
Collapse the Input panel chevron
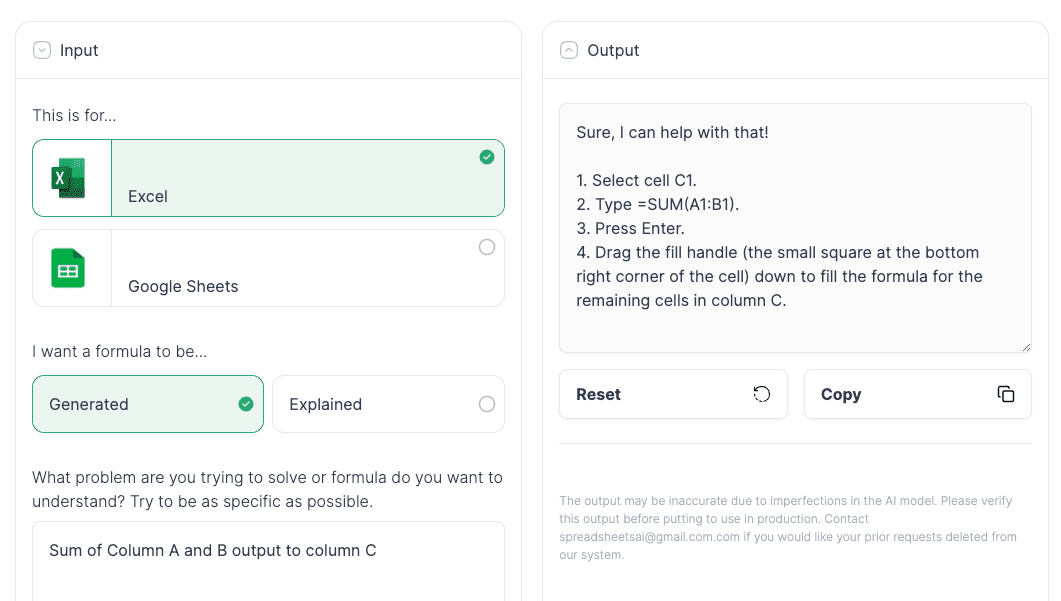pos(42,50)
